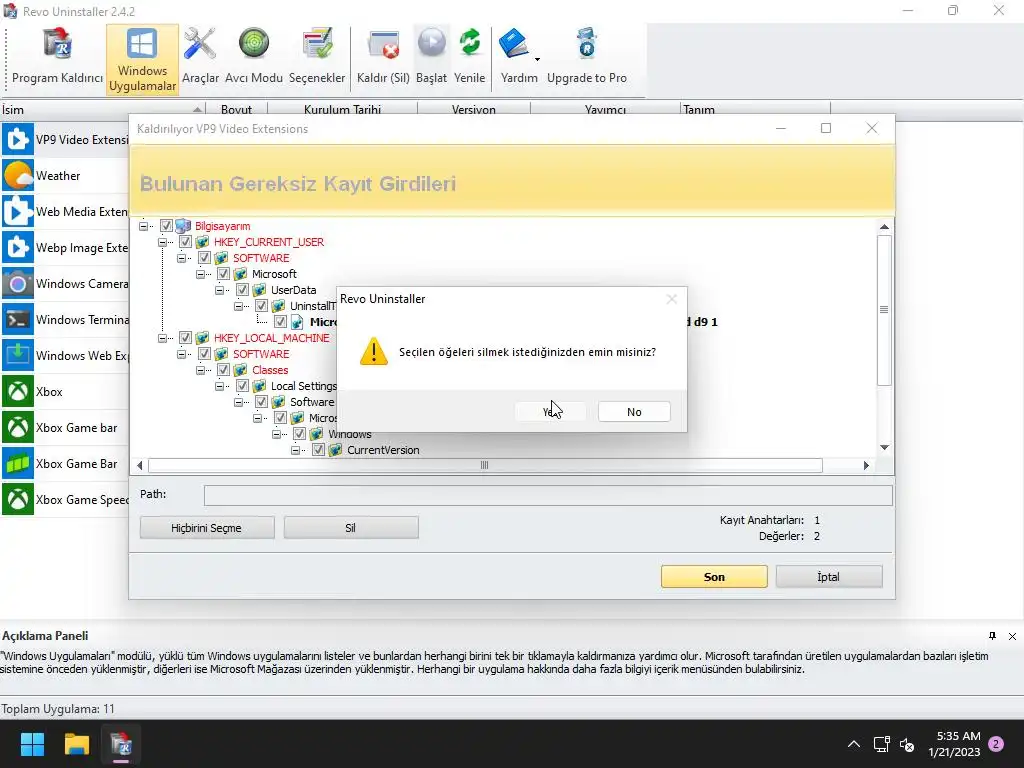Screen dimensions: 1024x768
Task: Open Seçenekler options icon
Action: [x=317, y=57]
